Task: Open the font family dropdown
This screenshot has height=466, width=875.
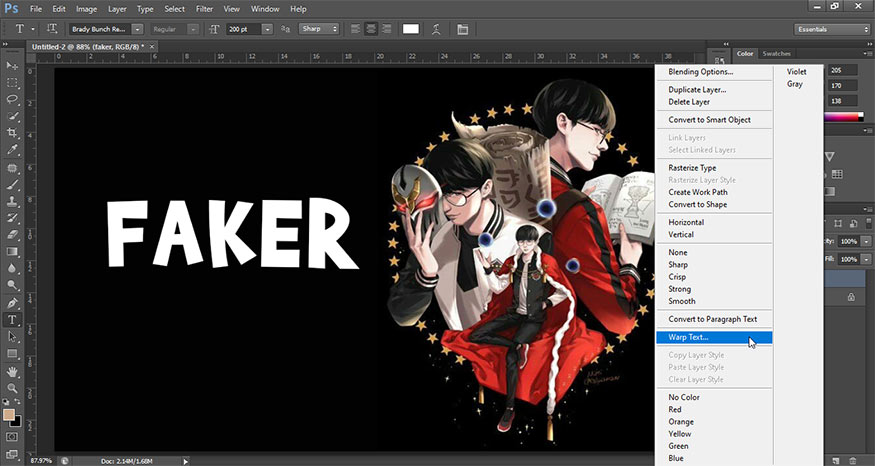Action: coord(137,29)
